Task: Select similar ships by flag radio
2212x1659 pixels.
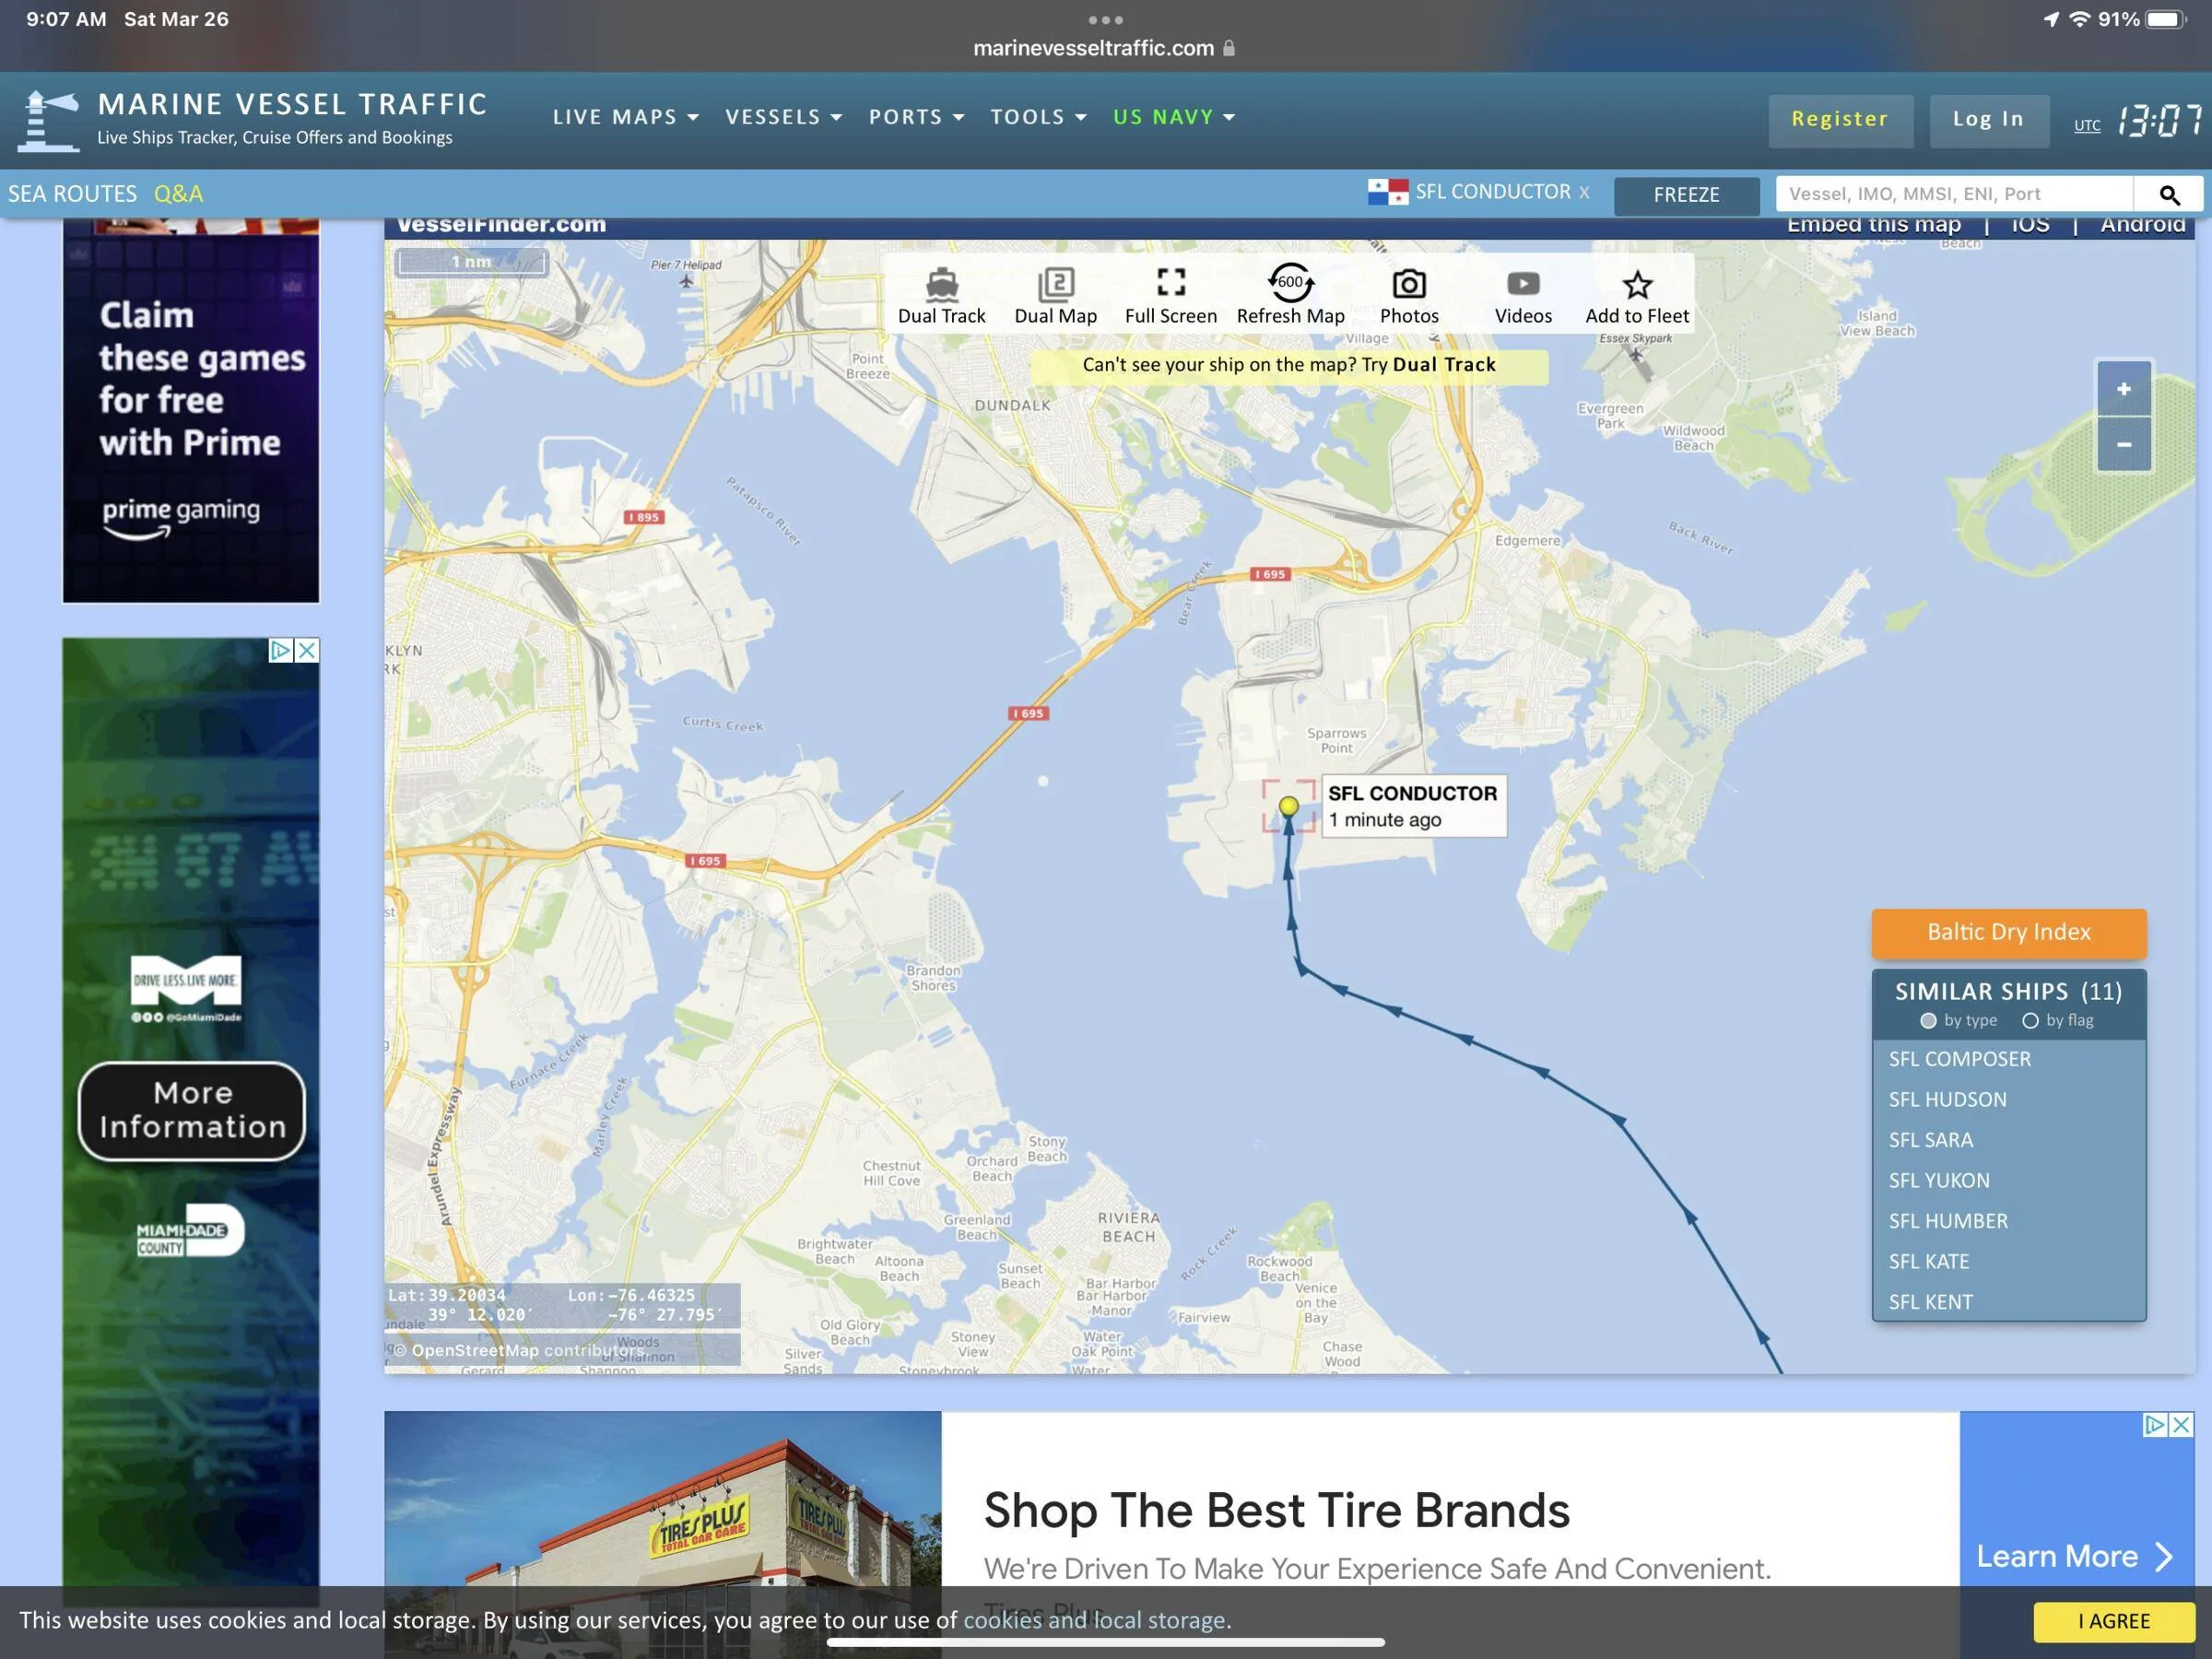Action: click(x=2030, y=1021)
